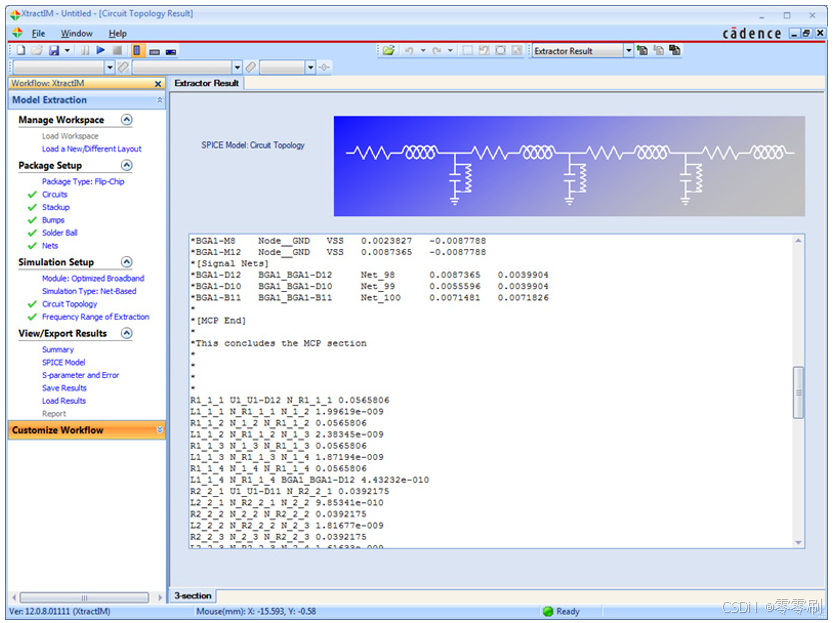Open the Undo history dropdown arrow
The width and height of the screenshot is (834, 623).
pos(423,51)
